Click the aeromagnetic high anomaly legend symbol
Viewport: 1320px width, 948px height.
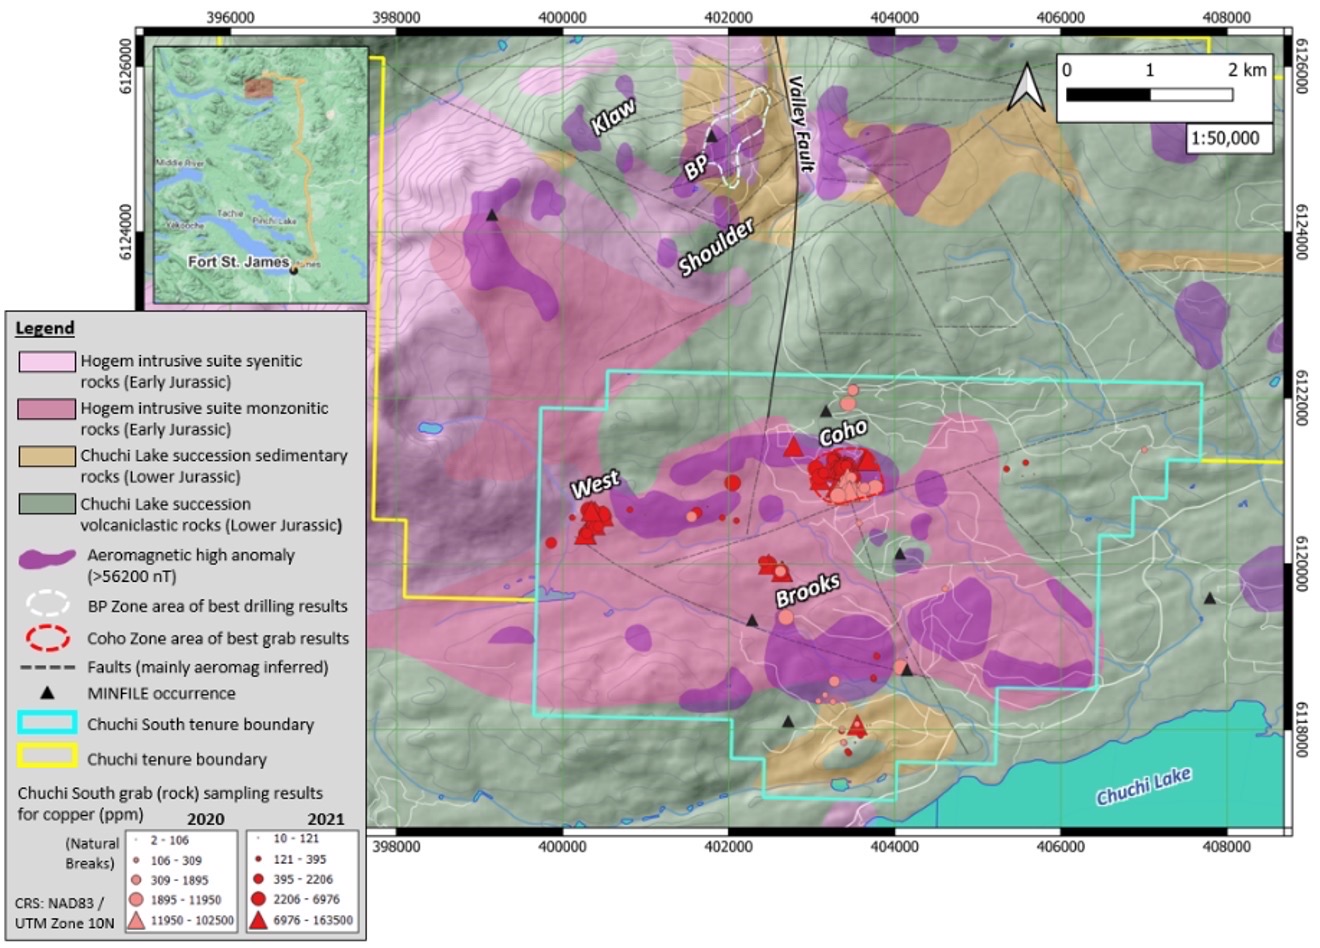point(47,558)
